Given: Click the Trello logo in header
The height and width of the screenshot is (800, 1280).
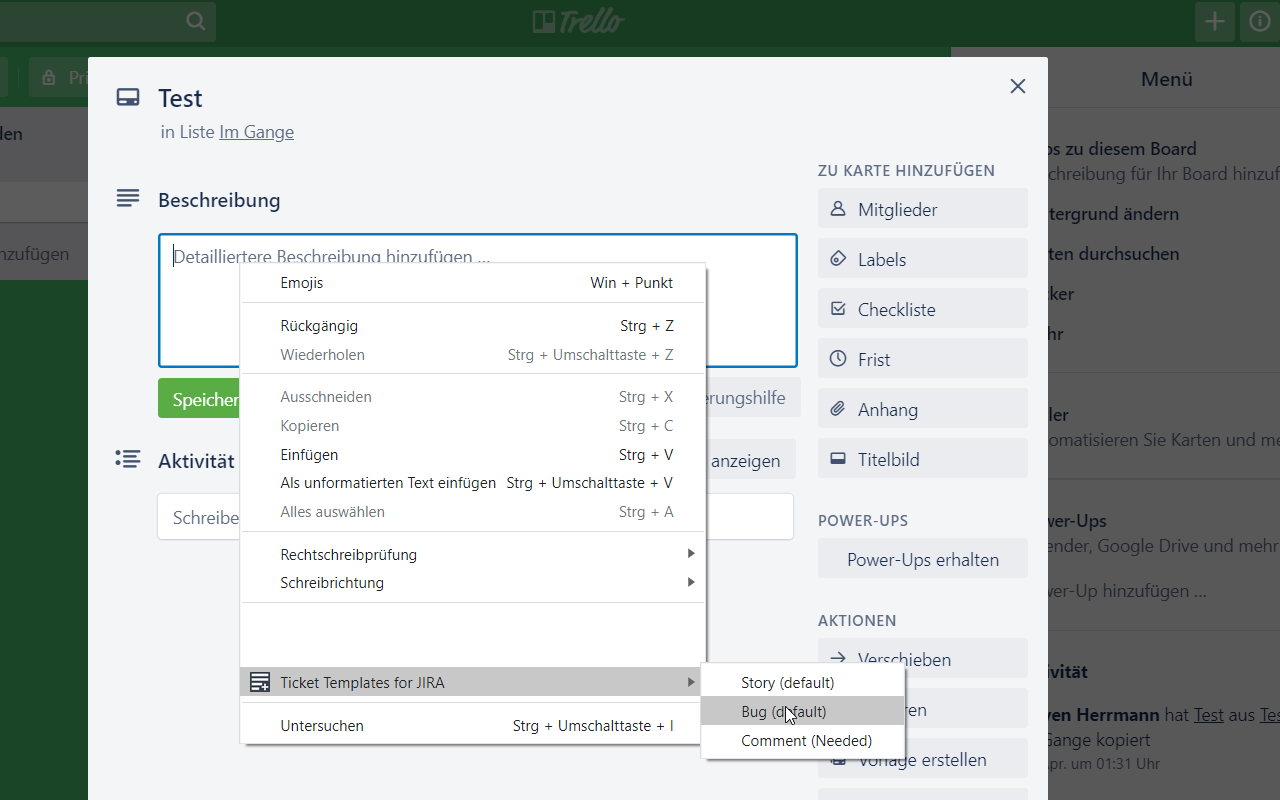Looking at the screenshot, I should coord(578,21).
